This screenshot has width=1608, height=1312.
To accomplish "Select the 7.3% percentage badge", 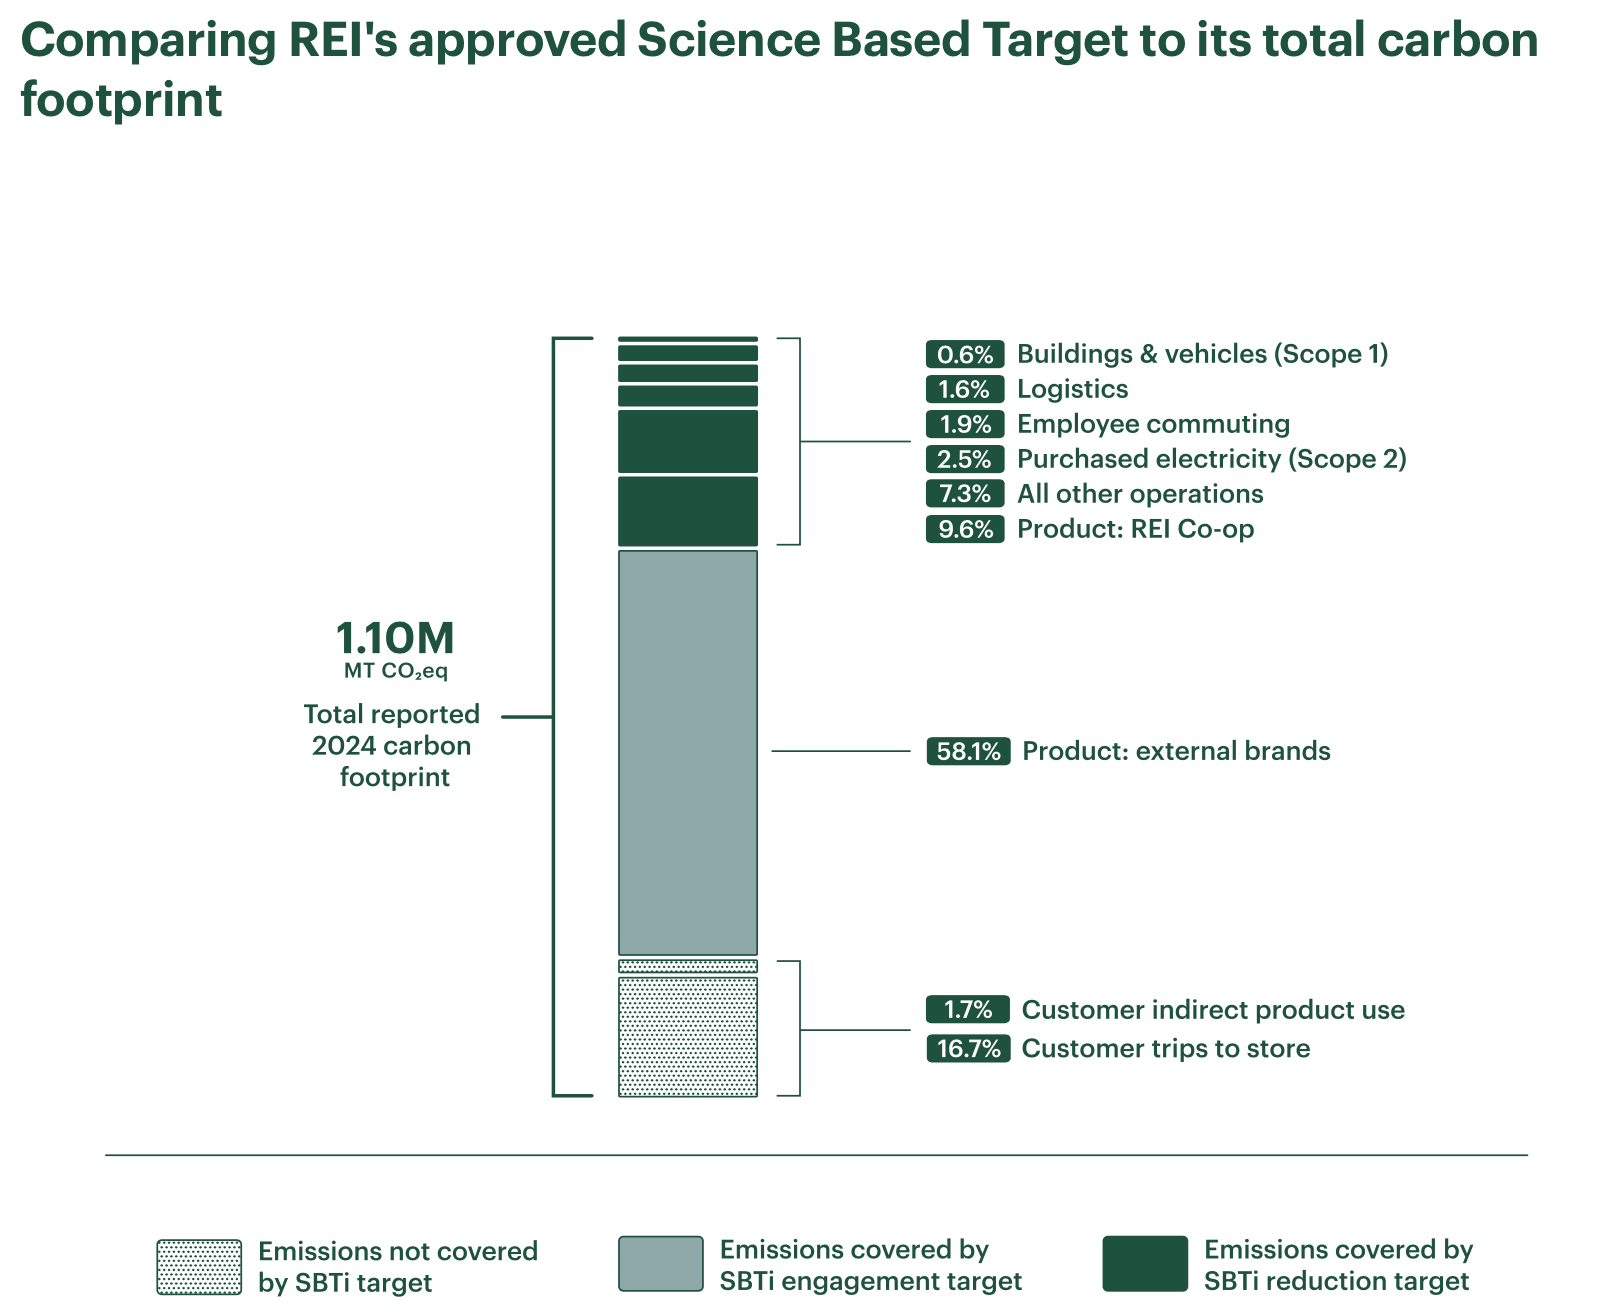I will [965, 494].
